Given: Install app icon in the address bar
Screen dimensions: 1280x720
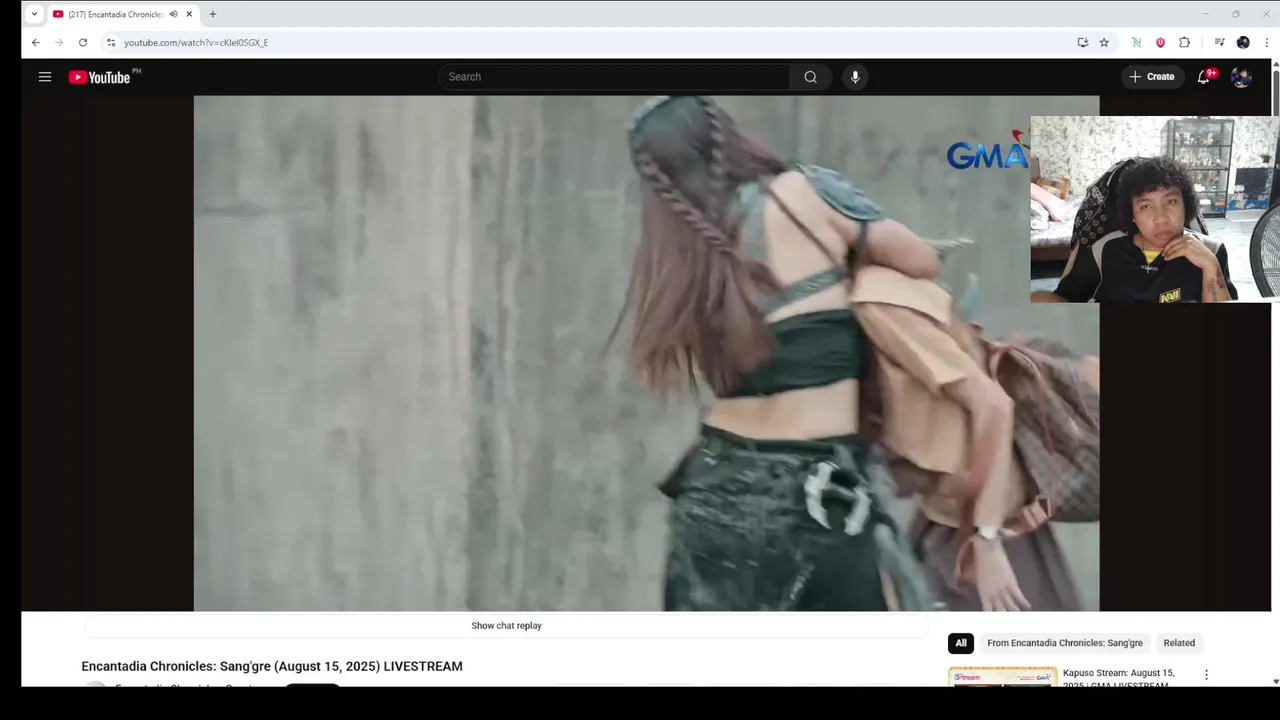Looking at the screenshot, I should 1082,43.
